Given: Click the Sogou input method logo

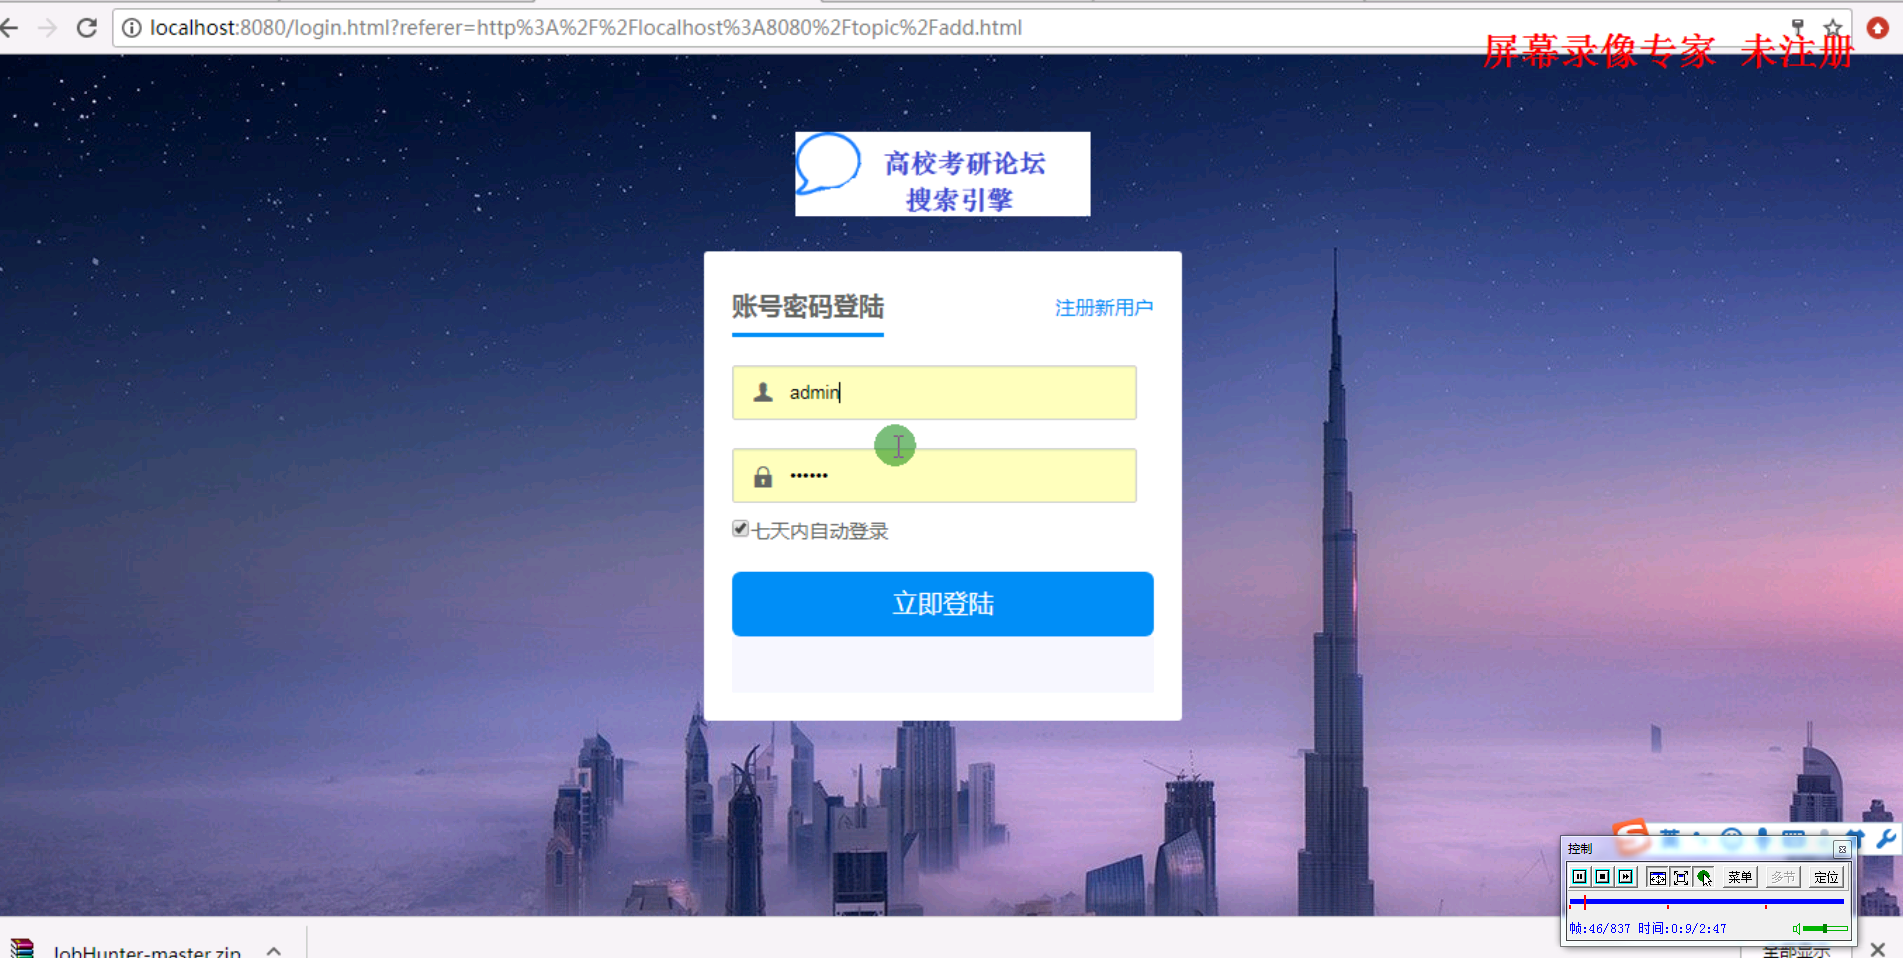Looking at the screenshot, I should pos(1632,836).
